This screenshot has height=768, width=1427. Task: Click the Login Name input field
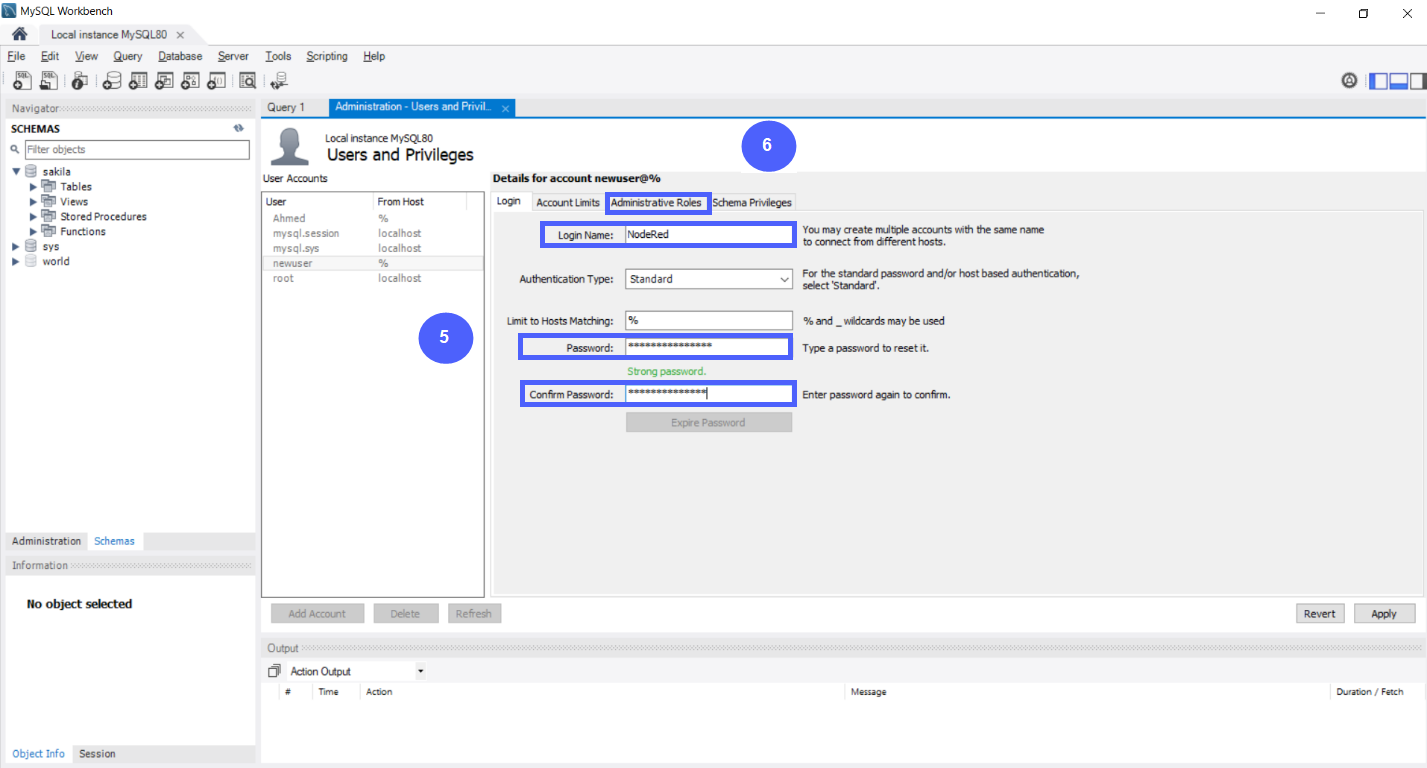pos(709,235)
